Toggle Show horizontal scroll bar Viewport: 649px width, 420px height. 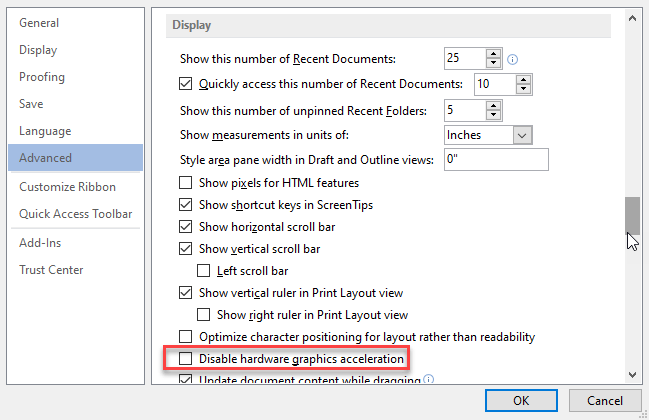point(185,227)
